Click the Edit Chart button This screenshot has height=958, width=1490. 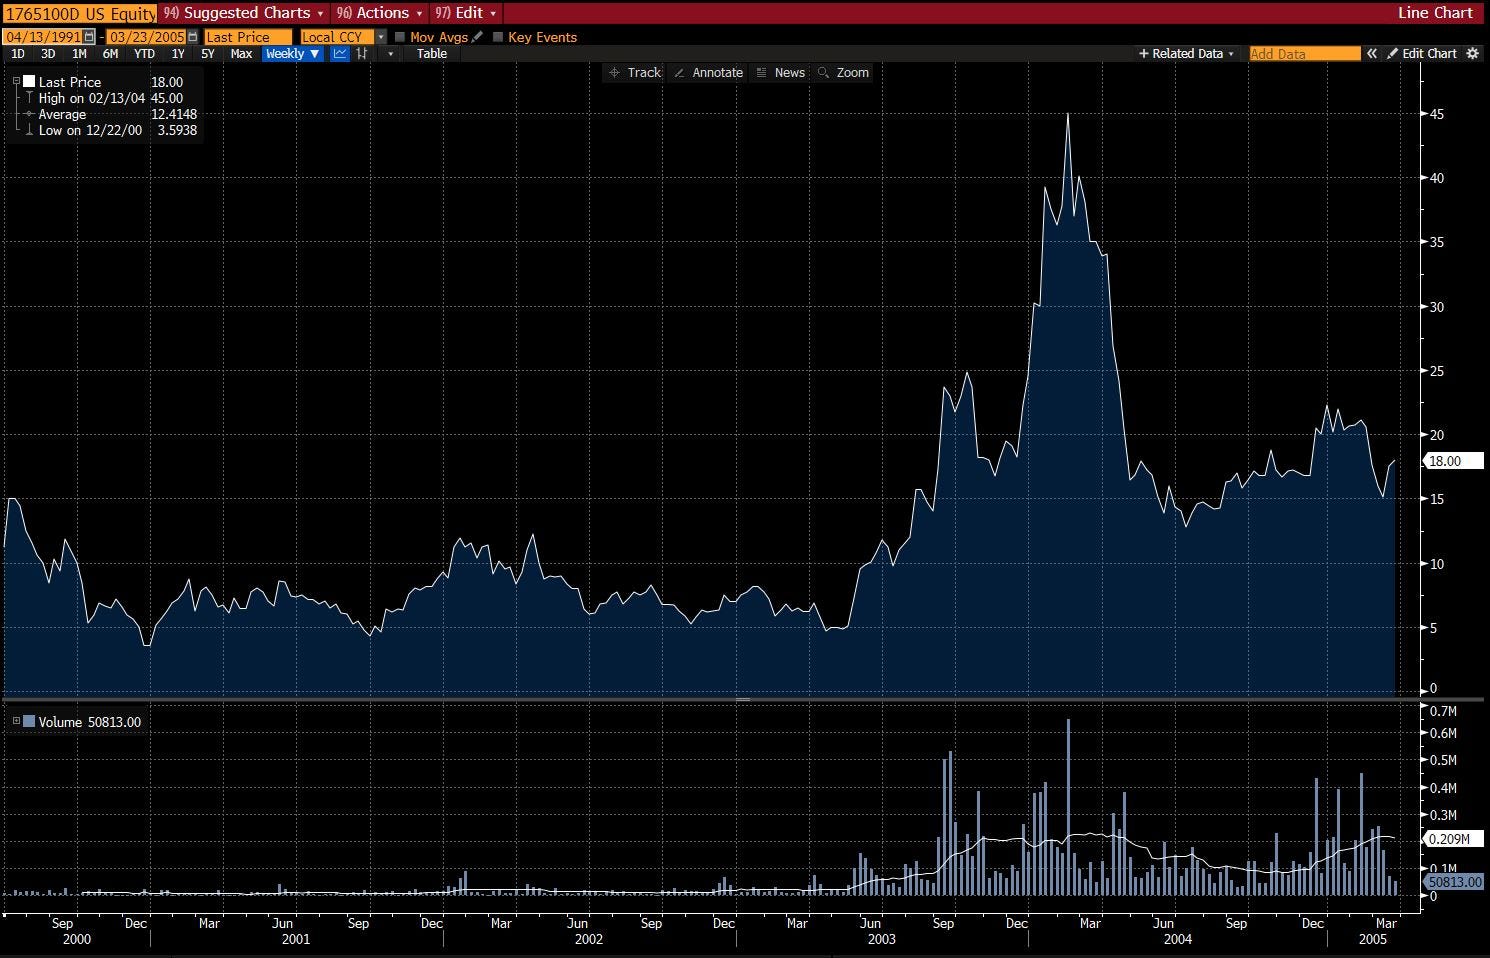(1422, 54)
